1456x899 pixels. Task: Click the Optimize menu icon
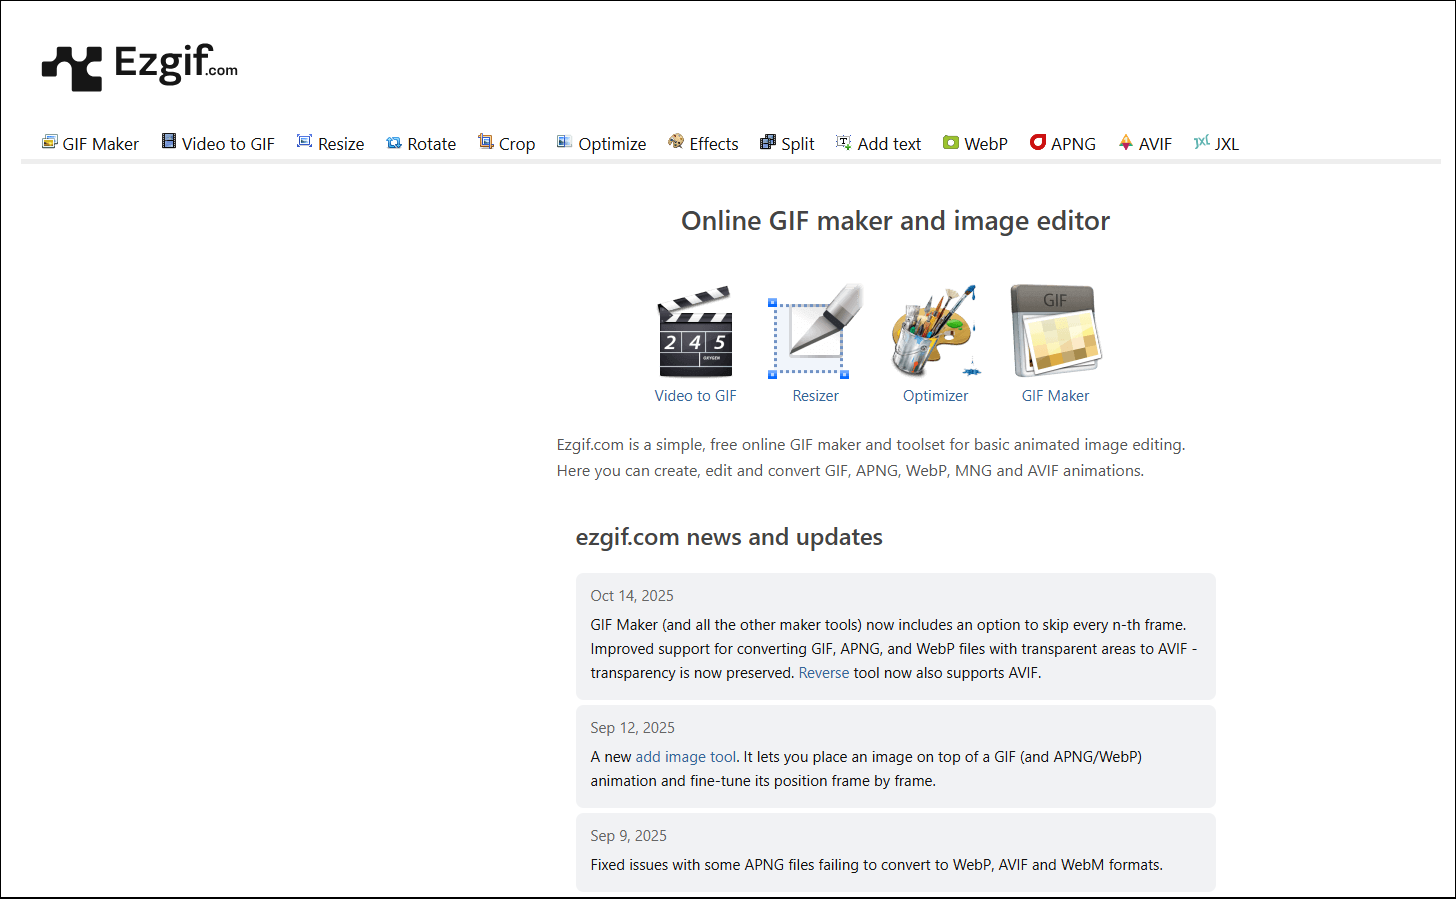point(565,142)
